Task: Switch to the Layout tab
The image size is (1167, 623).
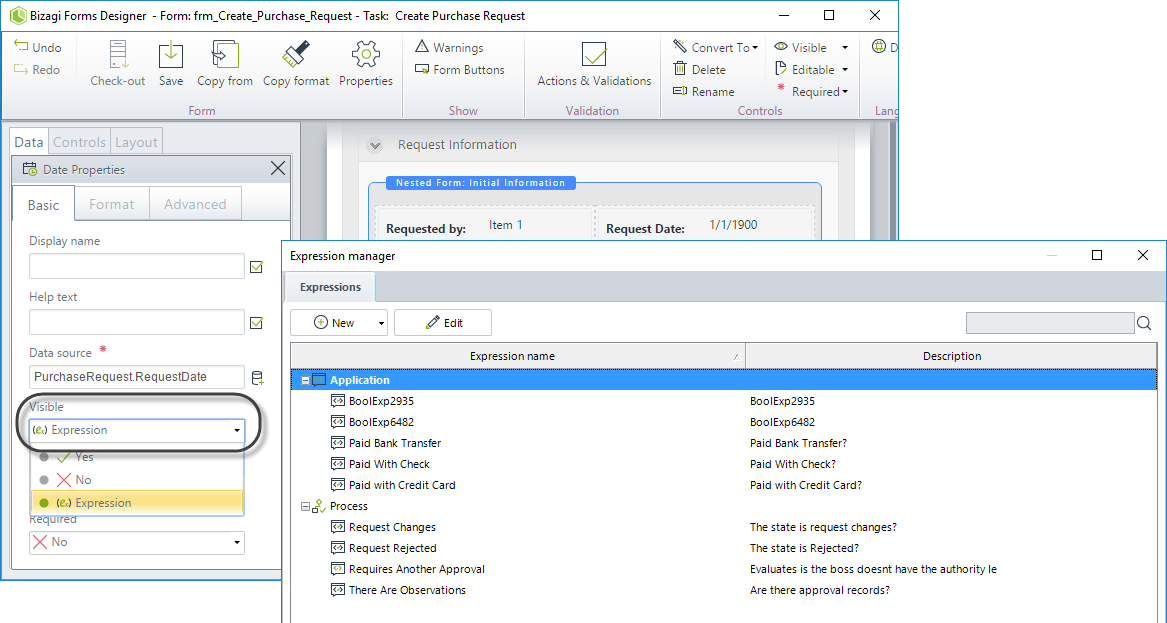Action: pyautogui.click(x=136, y=141)
